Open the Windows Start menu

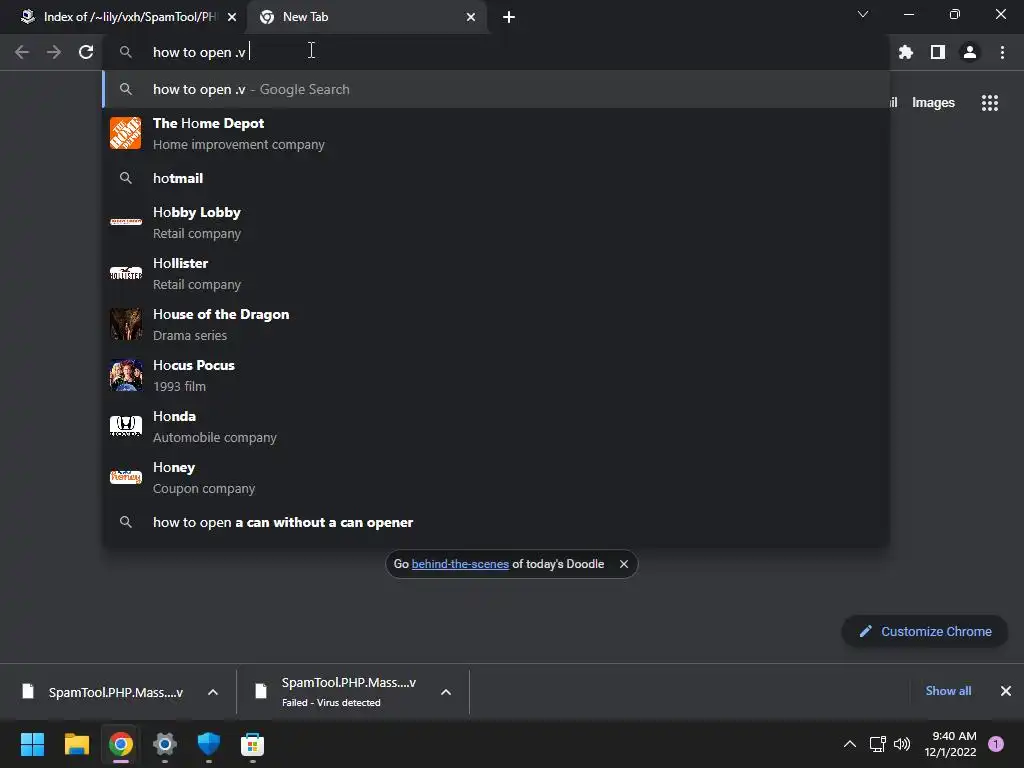[32, 744]
